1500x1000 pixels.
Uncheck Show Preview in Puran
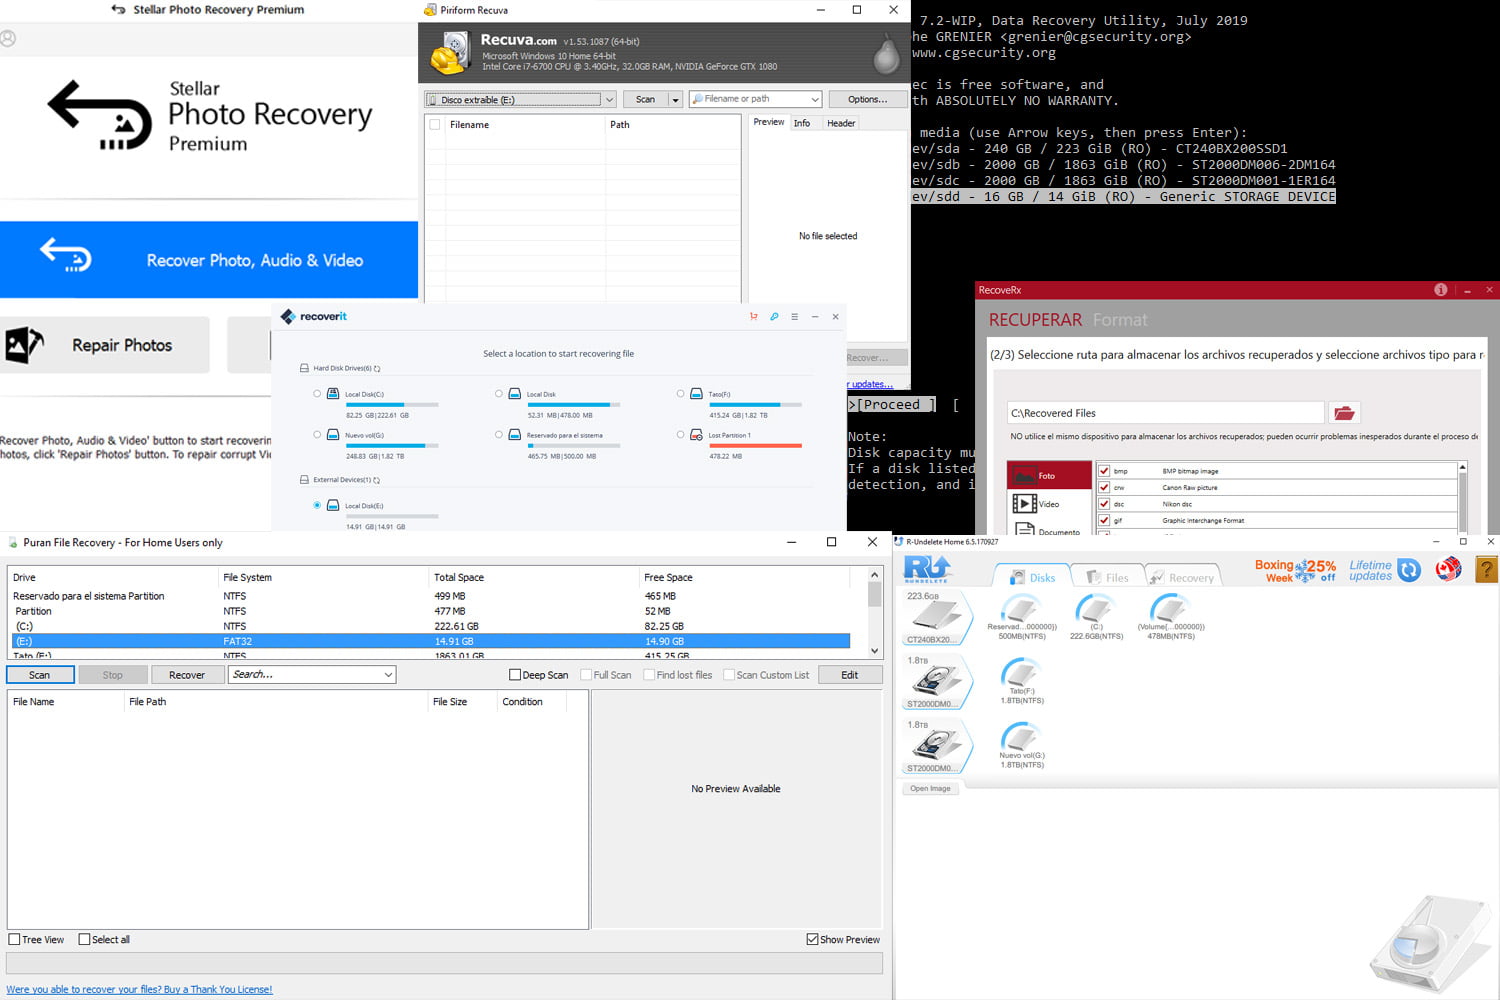[812, 940]
